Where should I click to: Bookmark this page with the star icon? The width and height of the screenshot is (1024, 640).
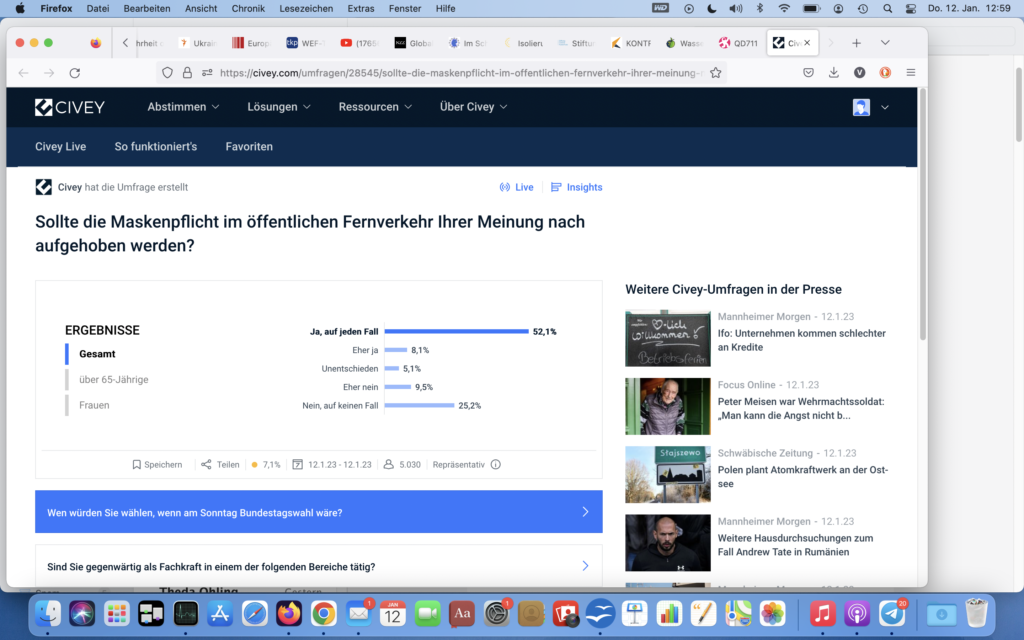715,73
